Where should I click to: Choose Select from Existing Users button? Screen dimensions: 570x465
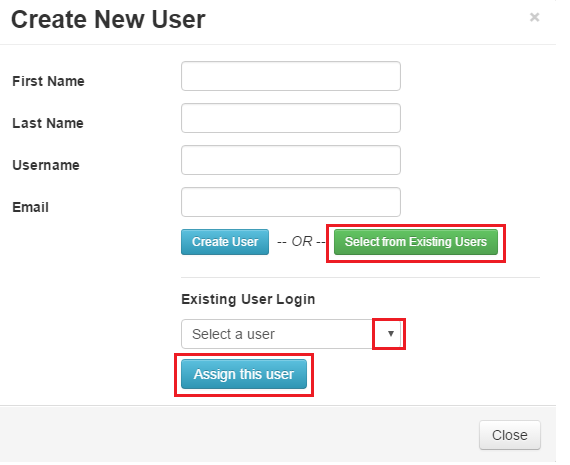416,242
